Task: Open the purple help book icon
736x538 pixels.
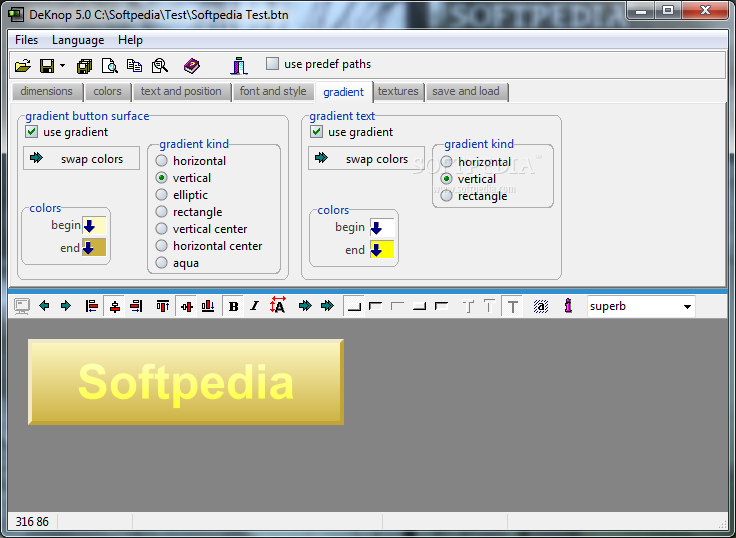Action: point(192,66)
